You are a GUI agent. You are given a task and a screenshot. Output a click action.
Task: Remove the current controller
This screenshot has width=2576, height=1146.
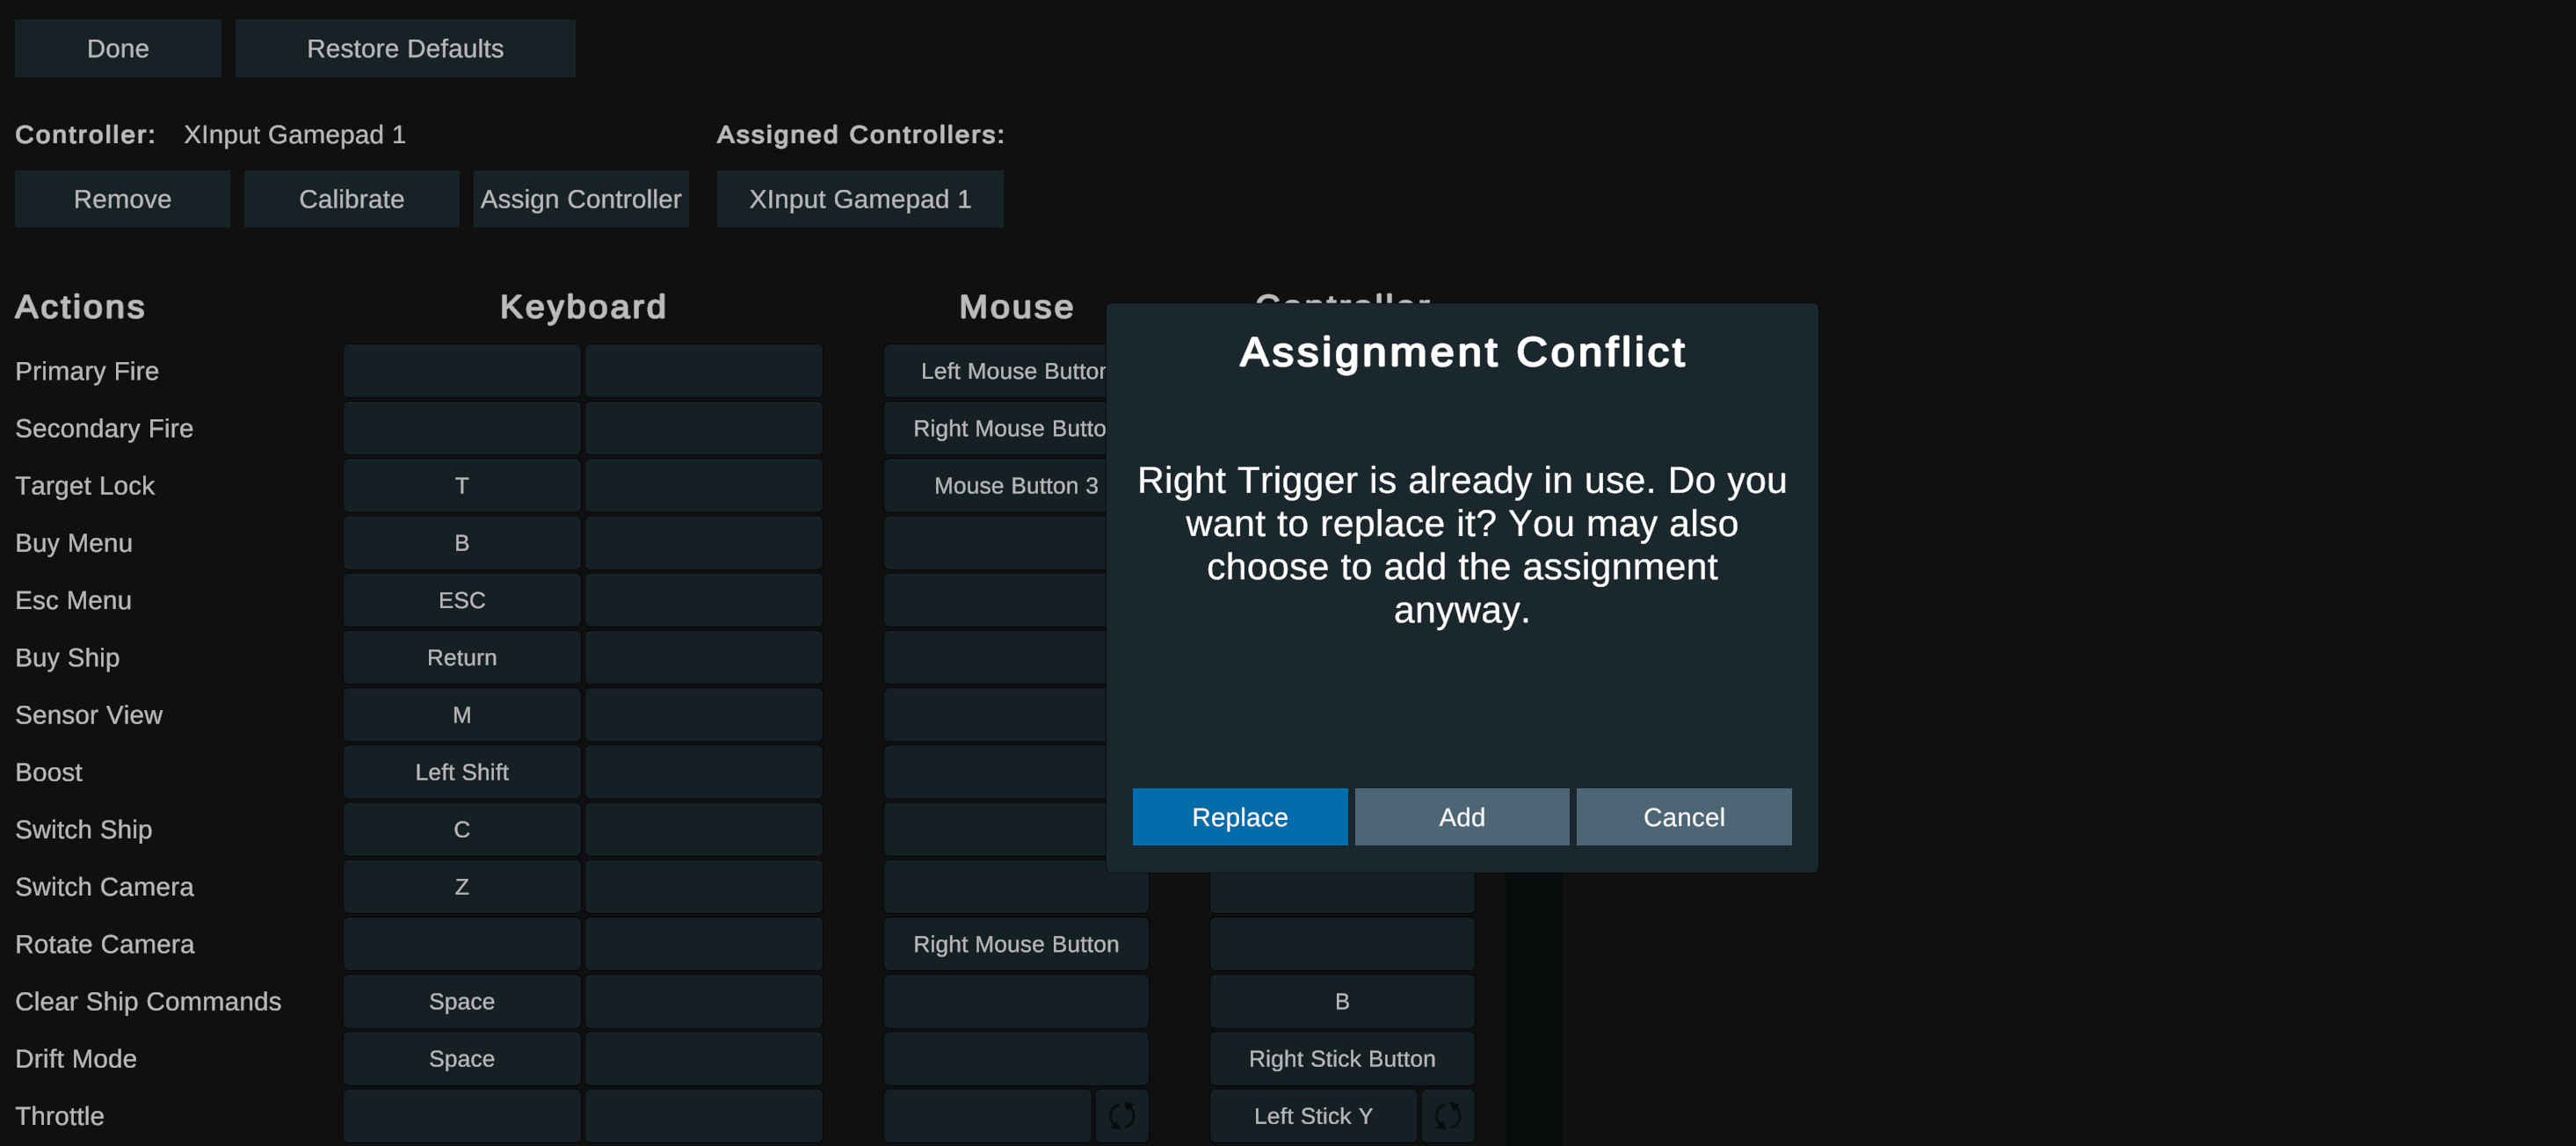[122, 199]
